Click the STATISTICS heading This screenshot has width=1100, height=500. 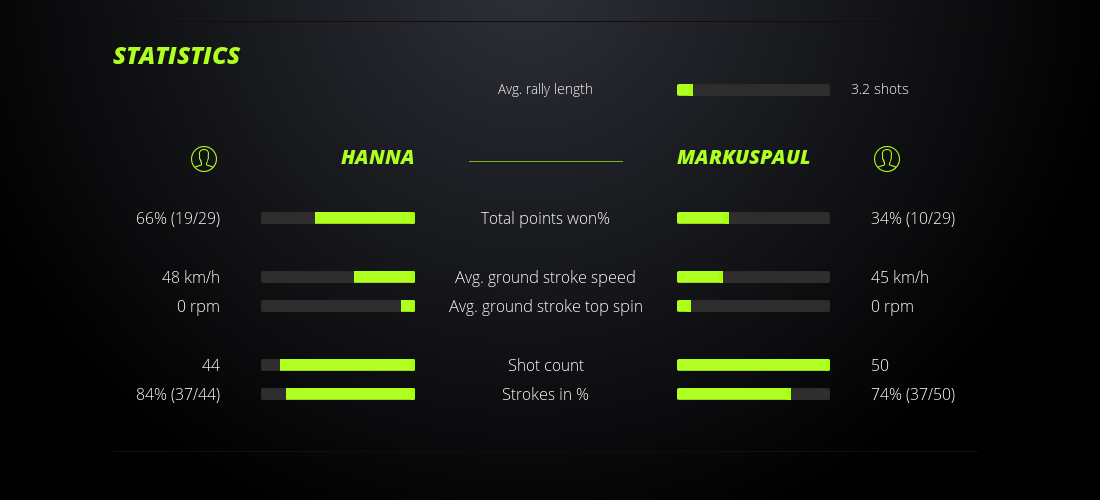pos(177,56)
